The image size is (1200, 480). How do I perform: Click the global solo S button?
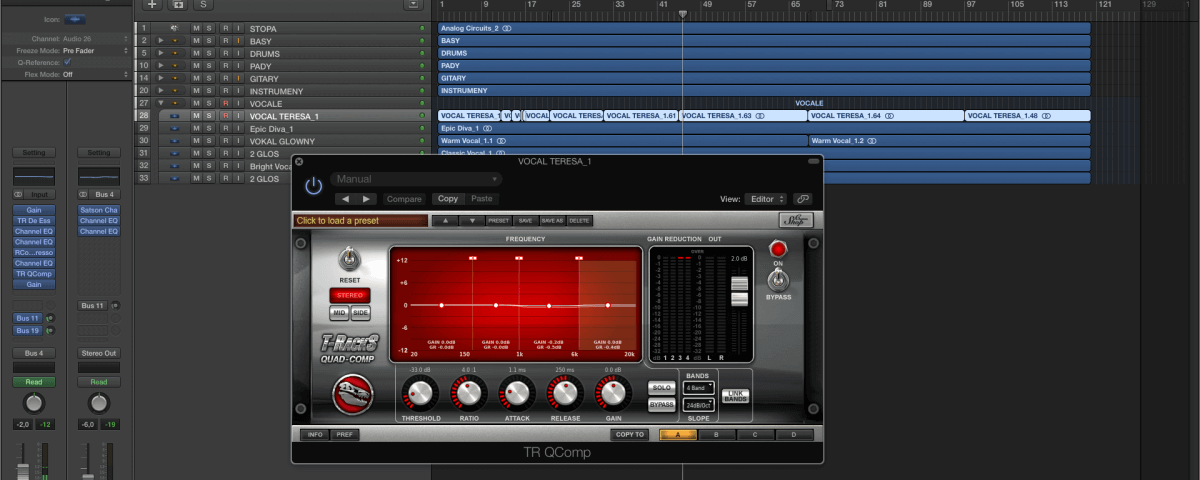point(203,5)
